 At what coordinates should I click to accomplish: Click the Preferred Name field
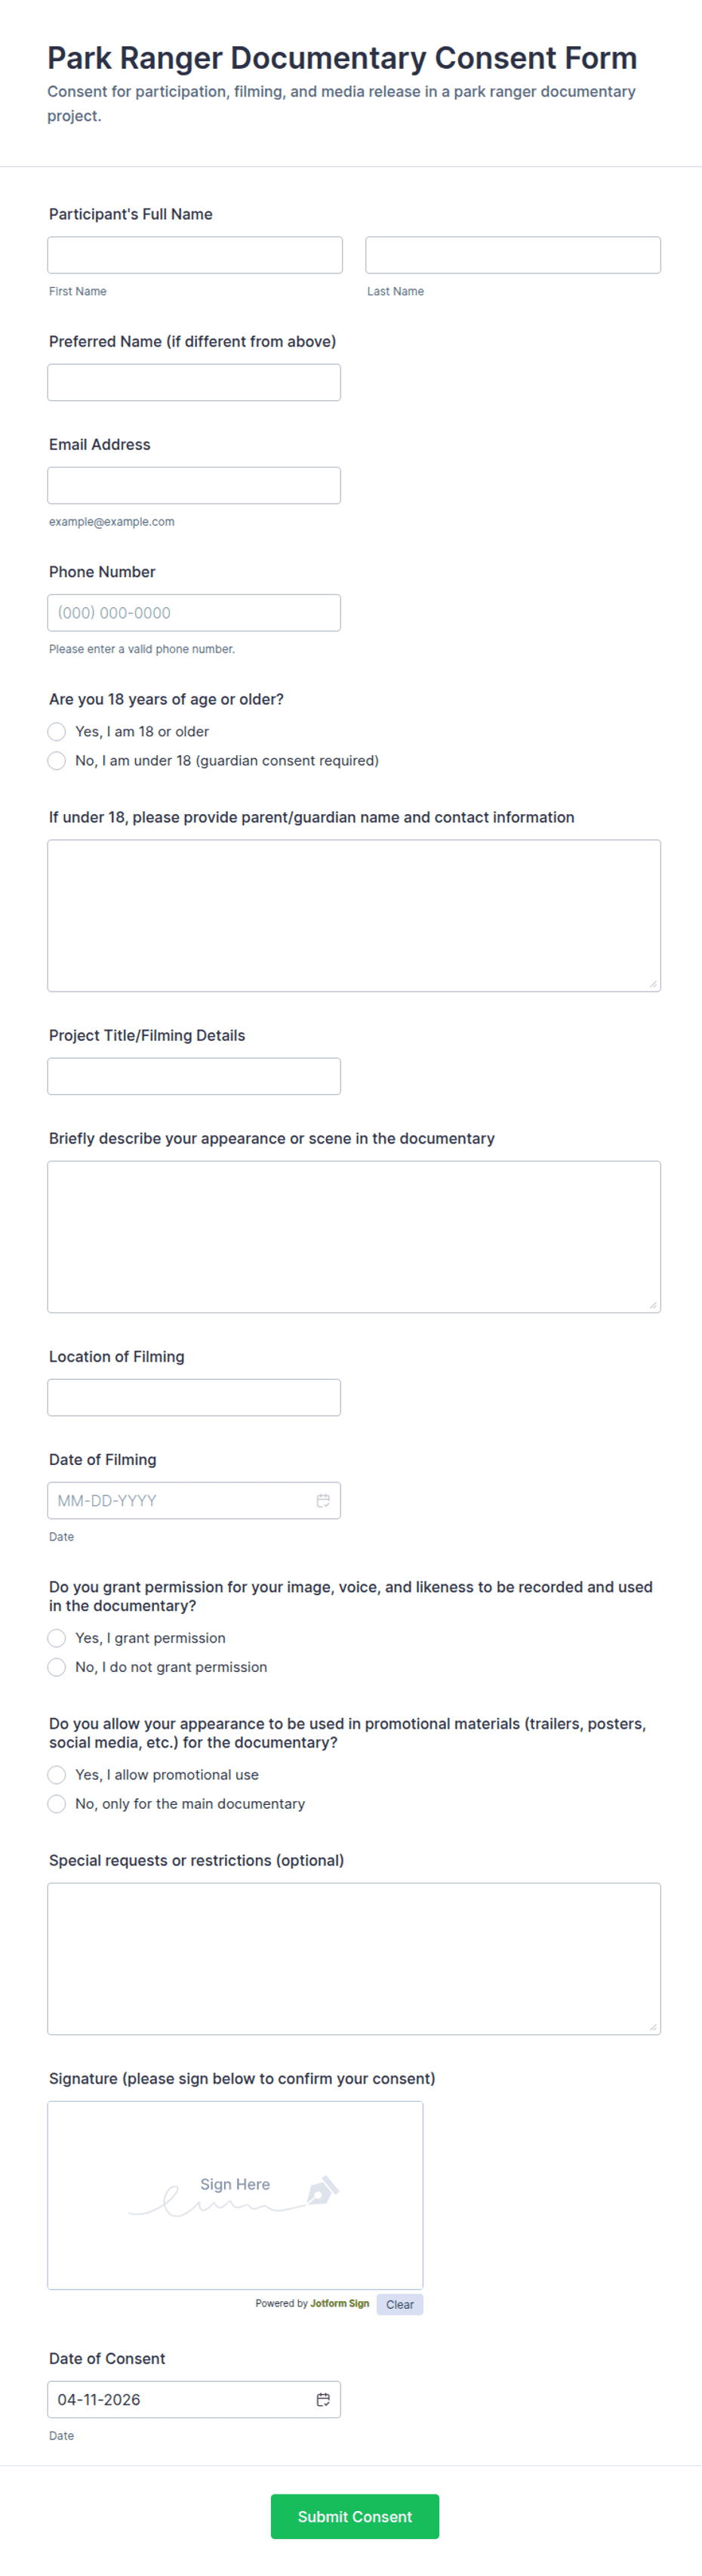pyautogui.click(x=194, y=382)
